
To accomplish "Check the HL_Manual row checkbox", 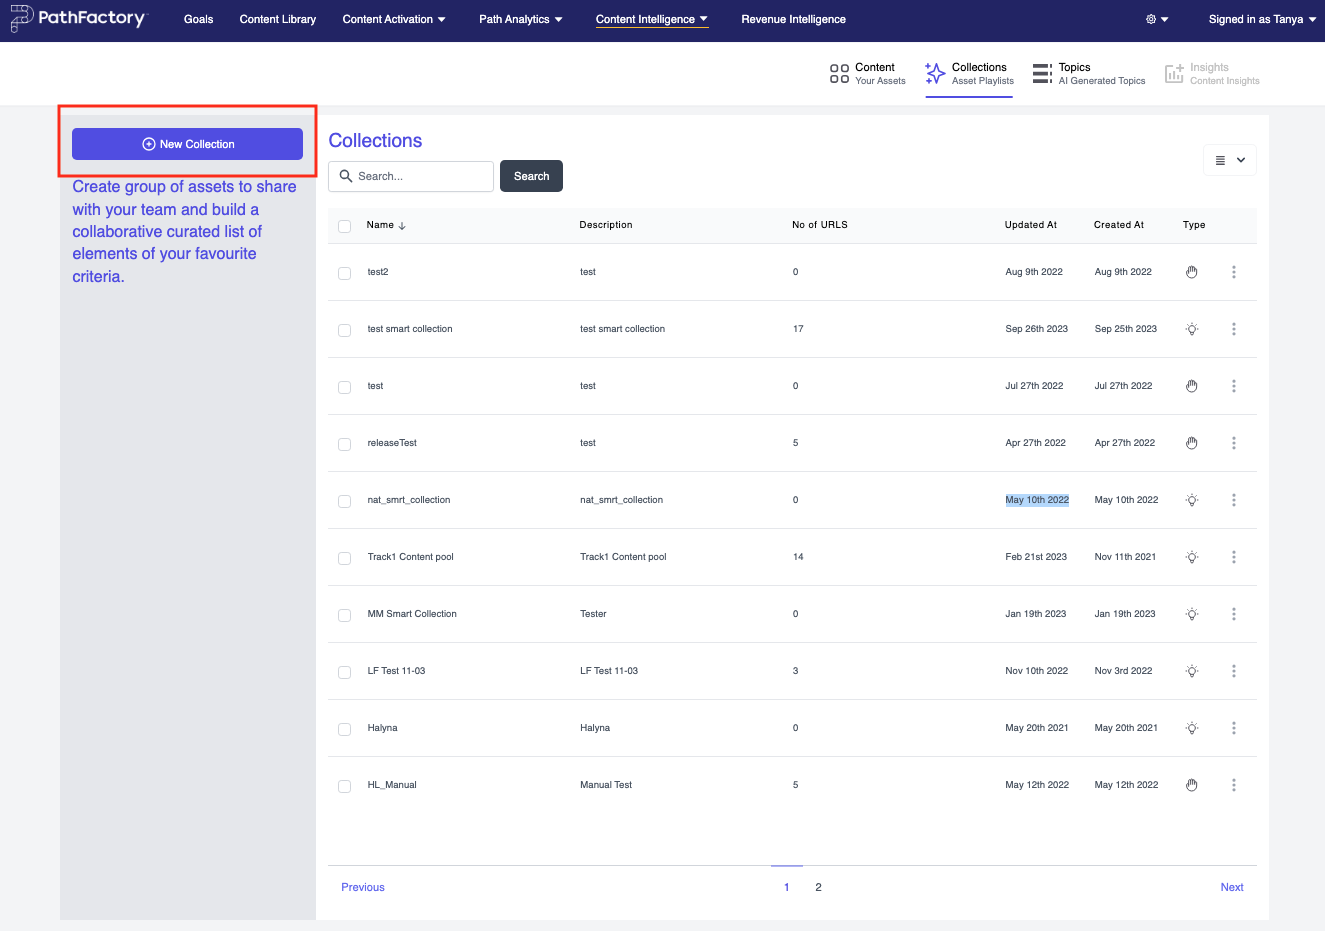I will [x=344, y=786].
